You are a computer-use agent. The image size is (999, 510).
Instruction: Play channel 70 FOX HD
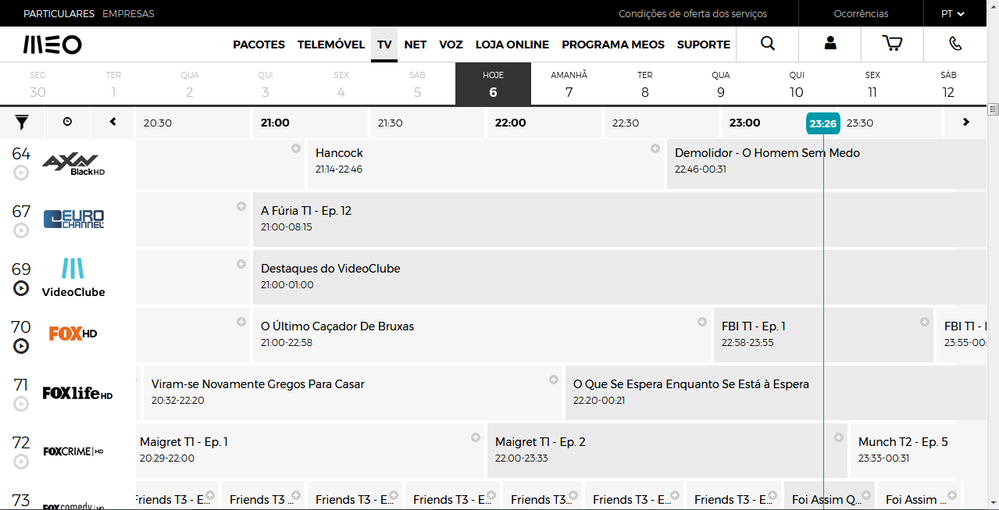(x=21, y=346)
